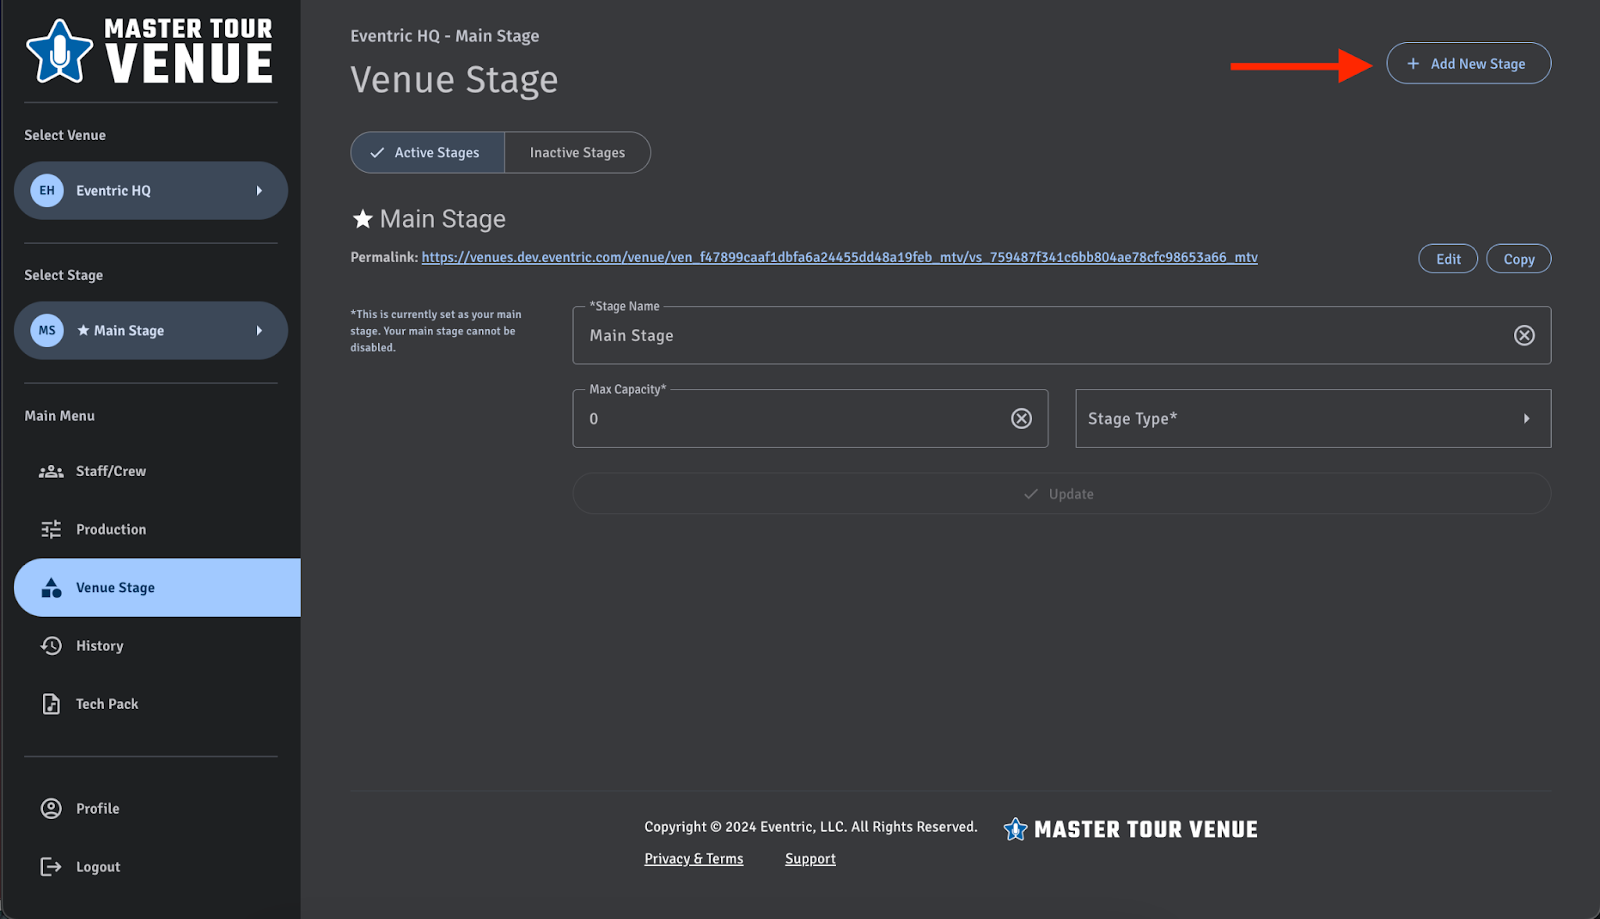Select the Staff/Crew people icon
The height and width of the screenshot is (919, 1600).
tap(50, 470)
